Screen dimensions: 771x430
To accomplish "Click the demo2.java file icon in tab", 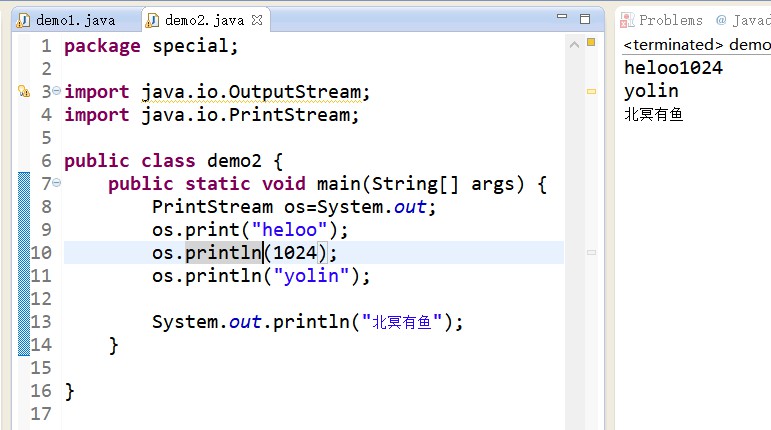I will [x=152, y=21].
